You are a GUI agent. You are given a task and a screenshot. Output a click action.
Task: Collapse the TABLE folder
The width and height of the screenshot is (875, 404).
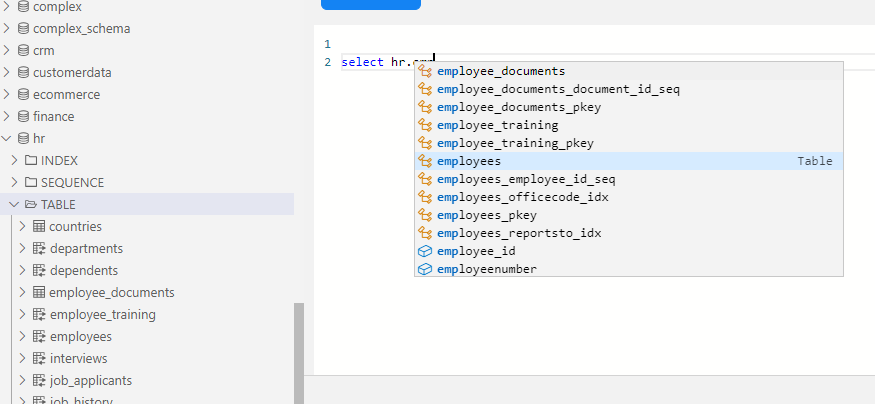[x=15, y=204]
